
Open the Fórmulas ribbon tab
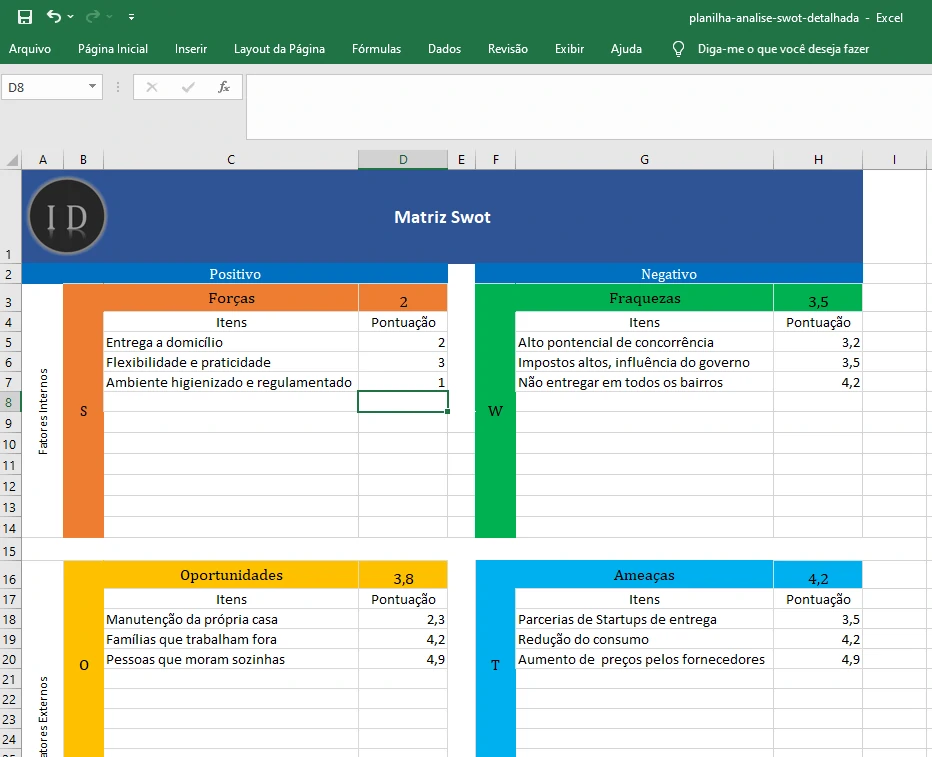376,49
